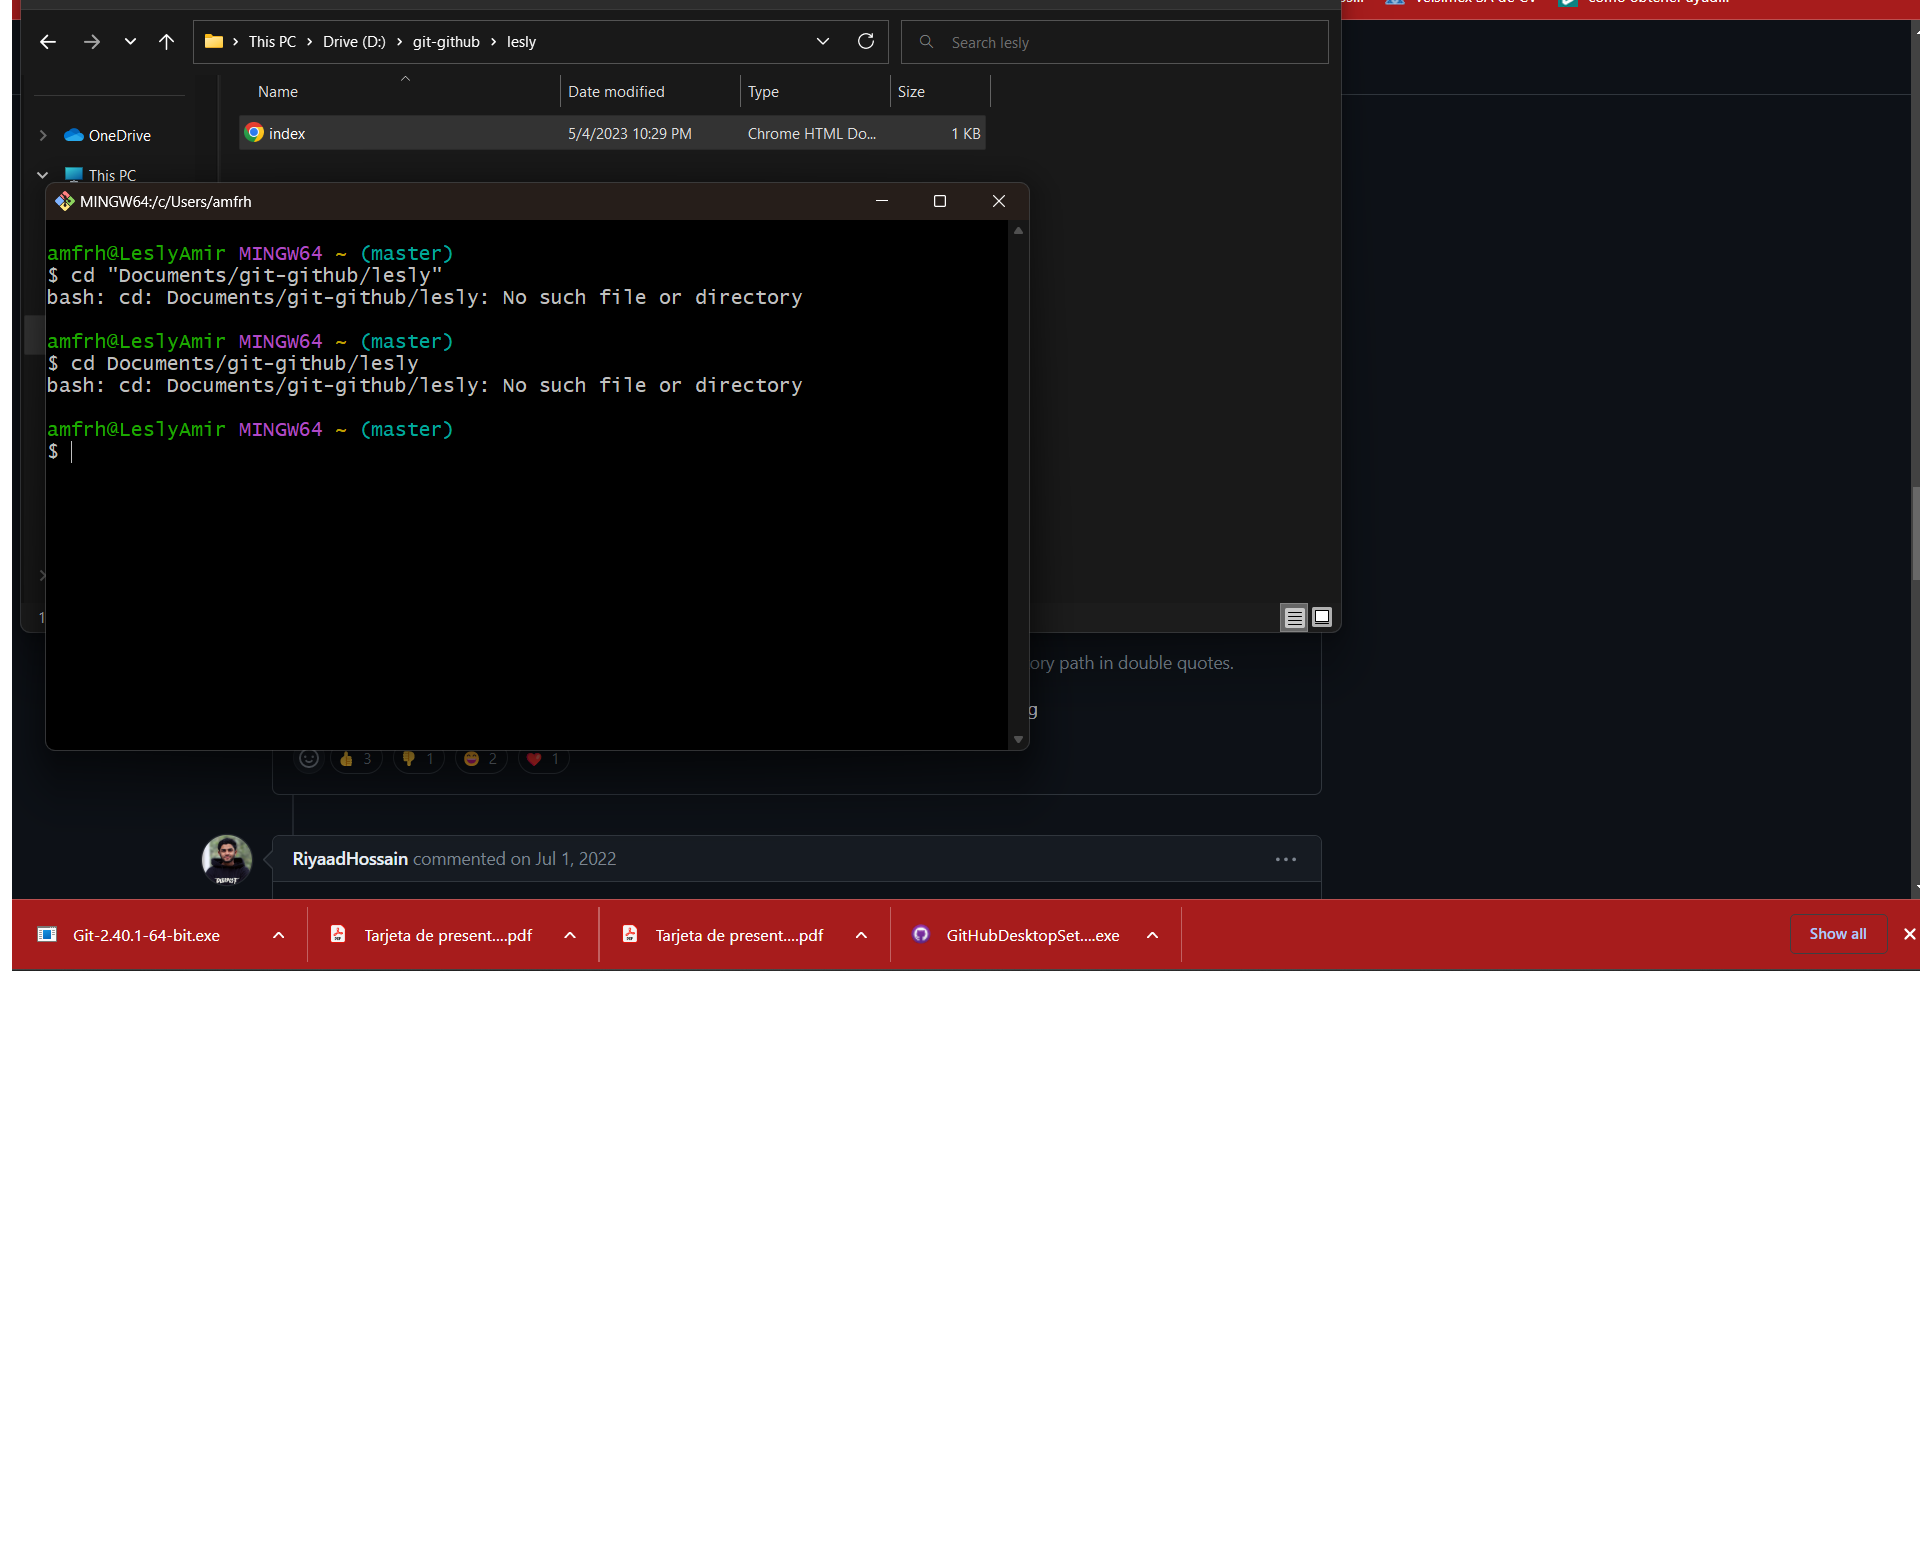Click Tarjeta de present....pdf first file
Image resolution: width=1920 pixels, height=1552 pixels.
coord(447,934)
